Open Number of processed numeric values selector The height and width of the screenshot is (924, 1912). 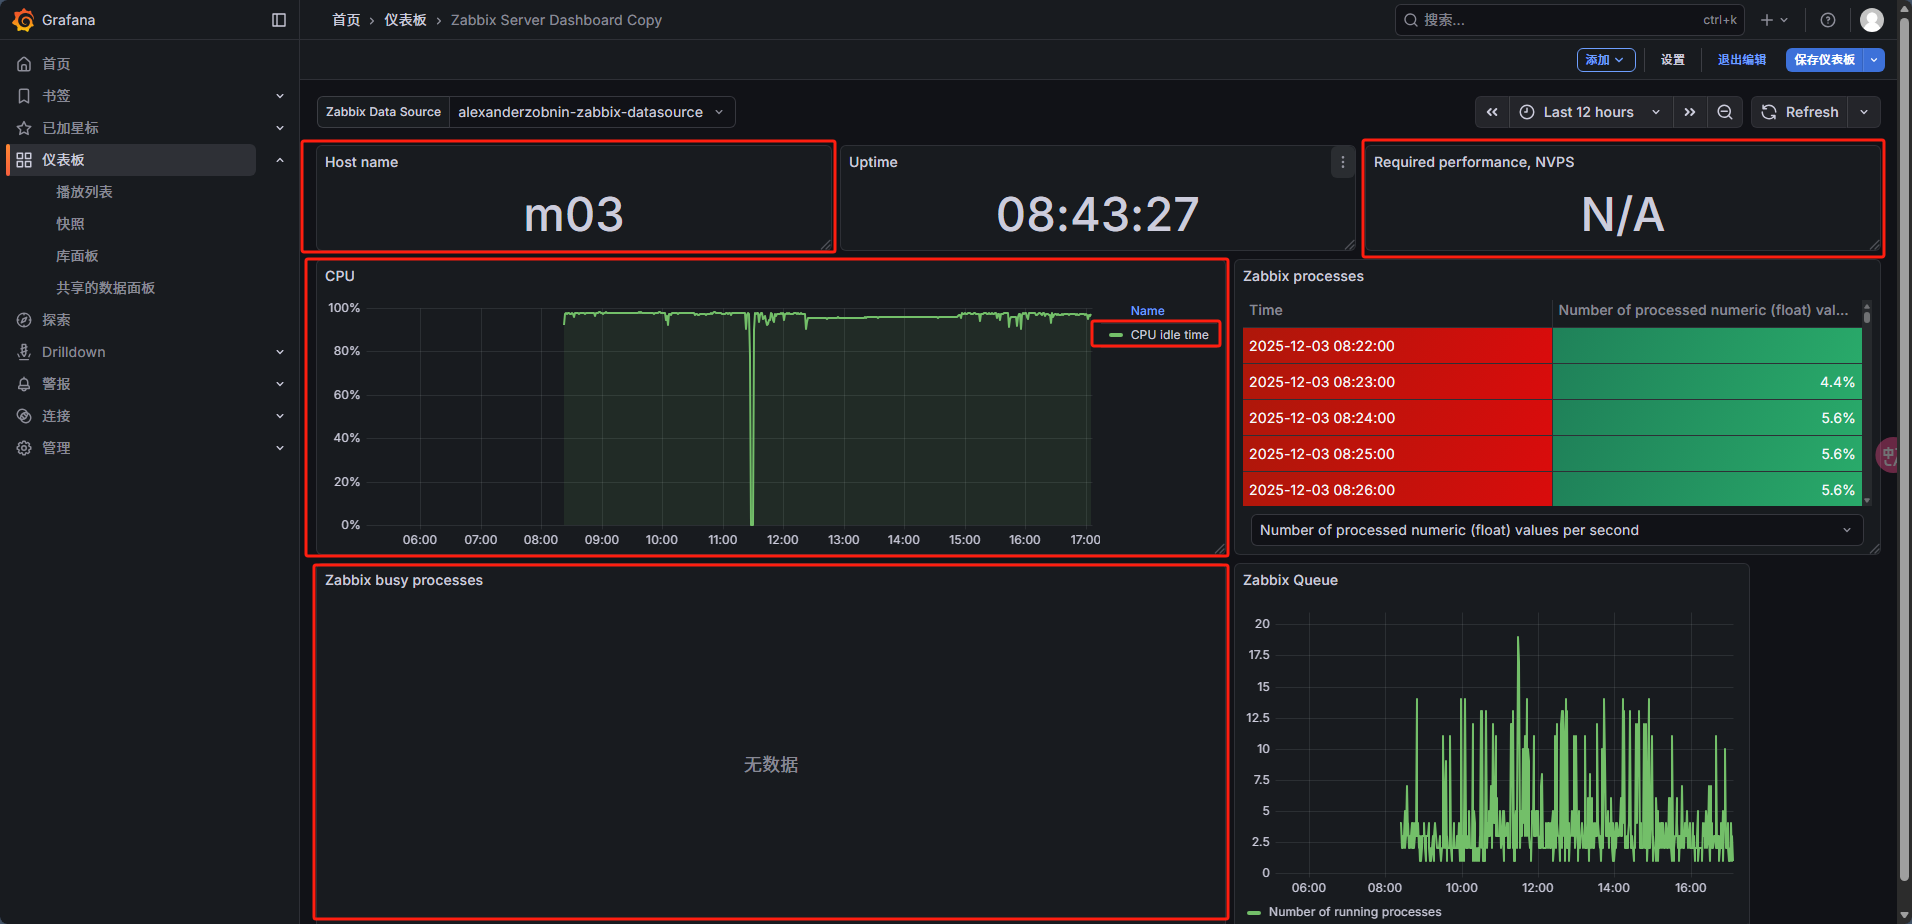click(1557, 530)
